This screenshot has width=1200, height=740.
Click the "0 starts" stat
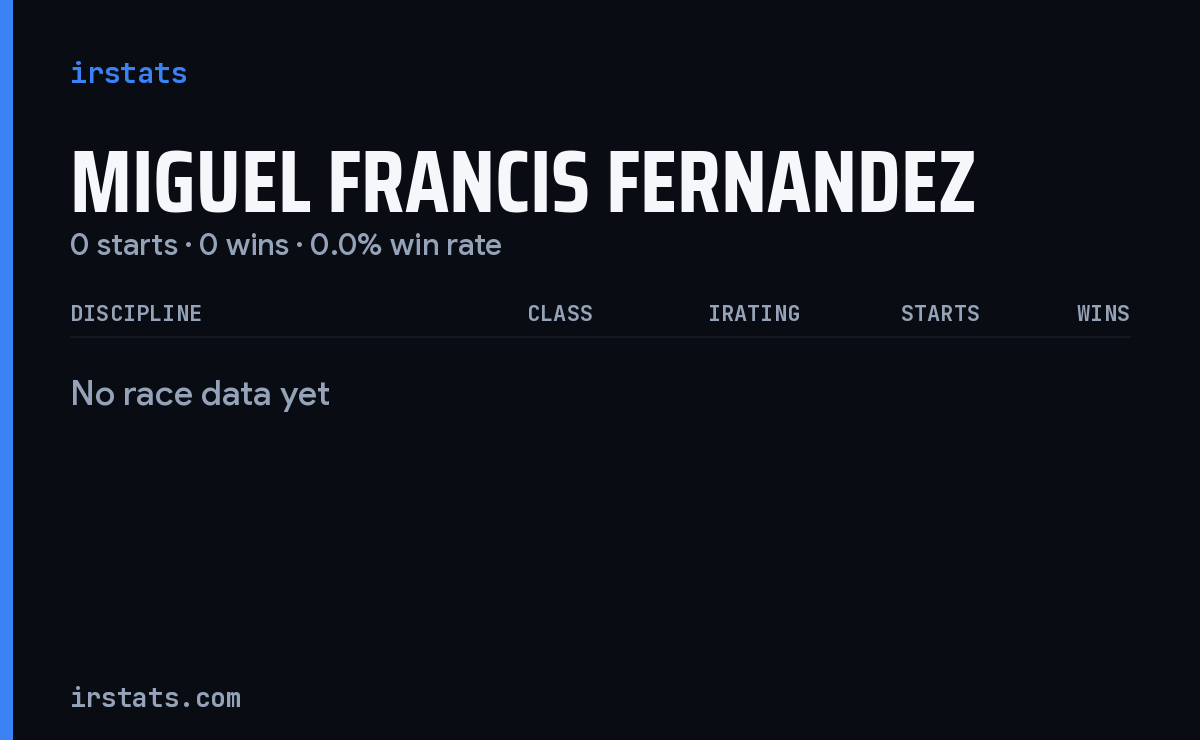124,245
